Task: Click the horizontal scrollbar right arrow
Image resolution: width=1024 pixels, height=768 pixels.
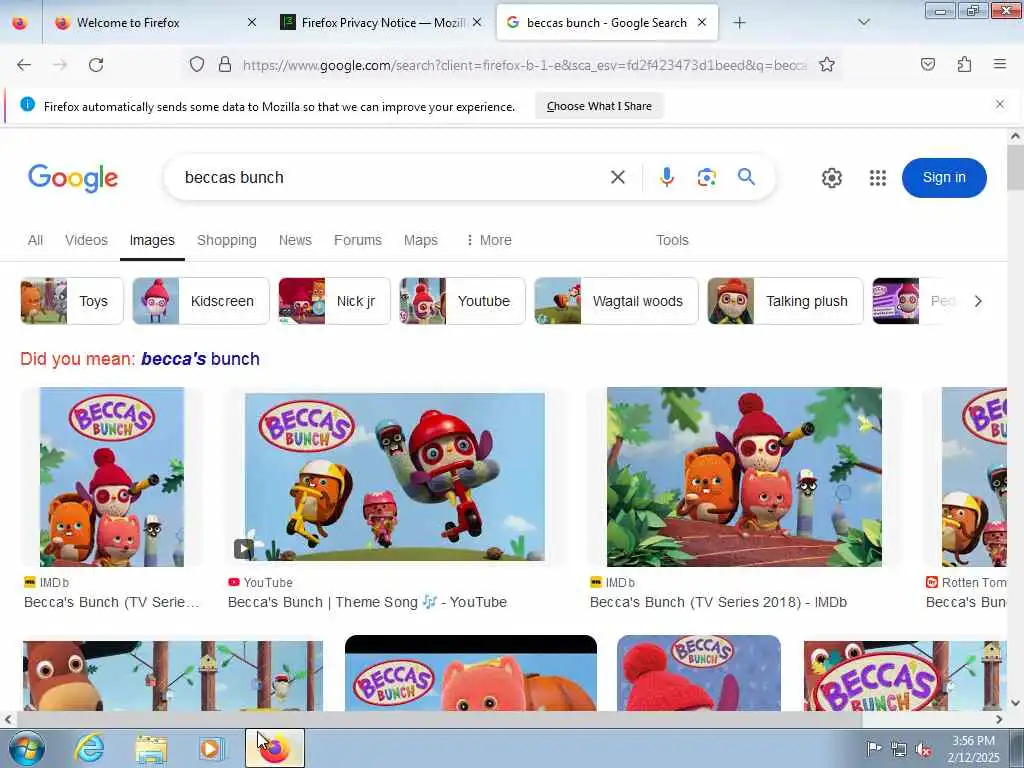Action: click(999, 720)
